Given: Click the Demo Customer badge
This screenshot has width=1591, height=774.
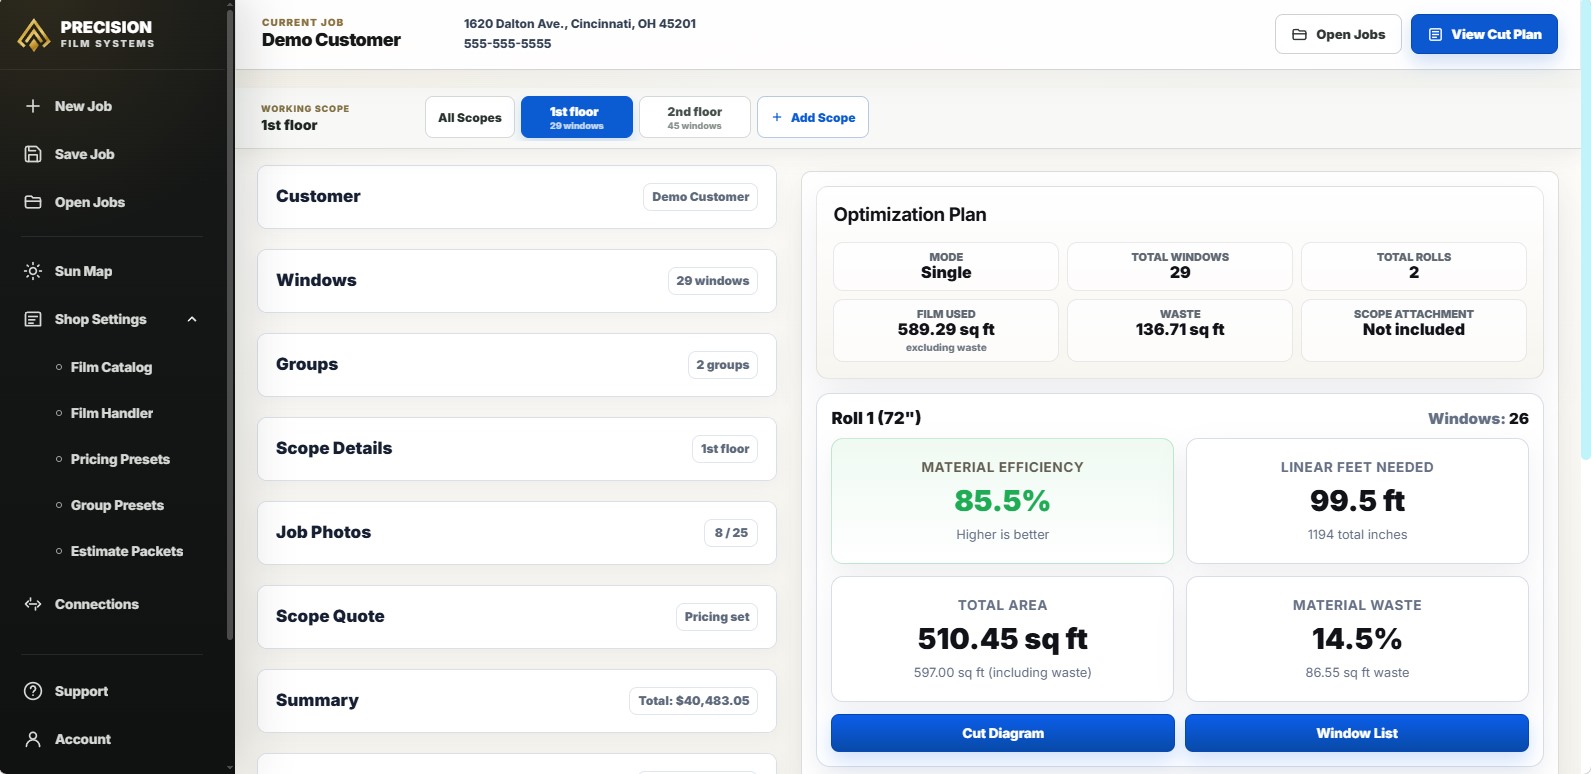Looking at the screenshot, I should (700, 197).
